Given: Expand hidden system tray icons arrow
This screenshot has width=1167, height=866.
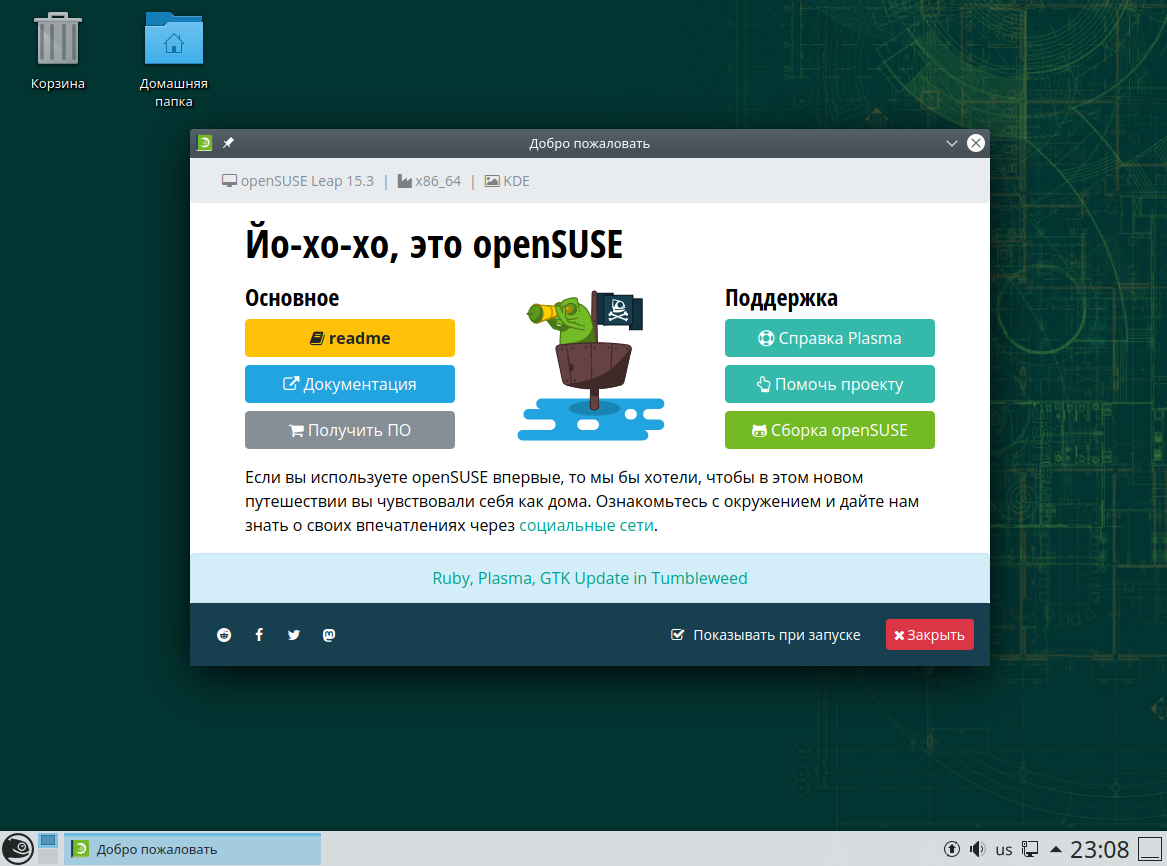Looking at the screenshot, I should coord(1055,849).
